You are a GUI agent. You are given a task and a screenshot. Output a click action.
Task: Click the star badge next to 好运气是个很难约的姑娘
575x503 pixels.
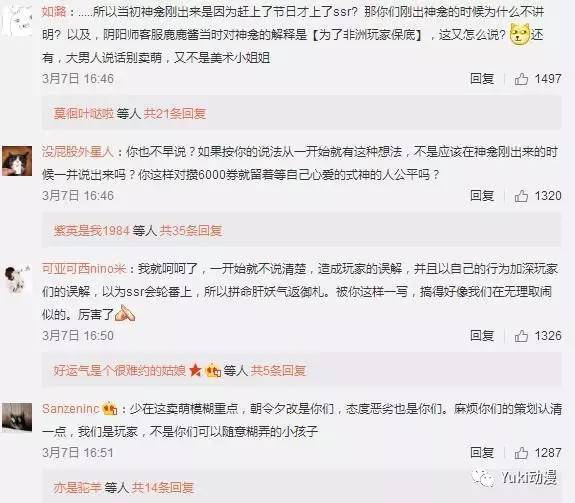point(195,370)
